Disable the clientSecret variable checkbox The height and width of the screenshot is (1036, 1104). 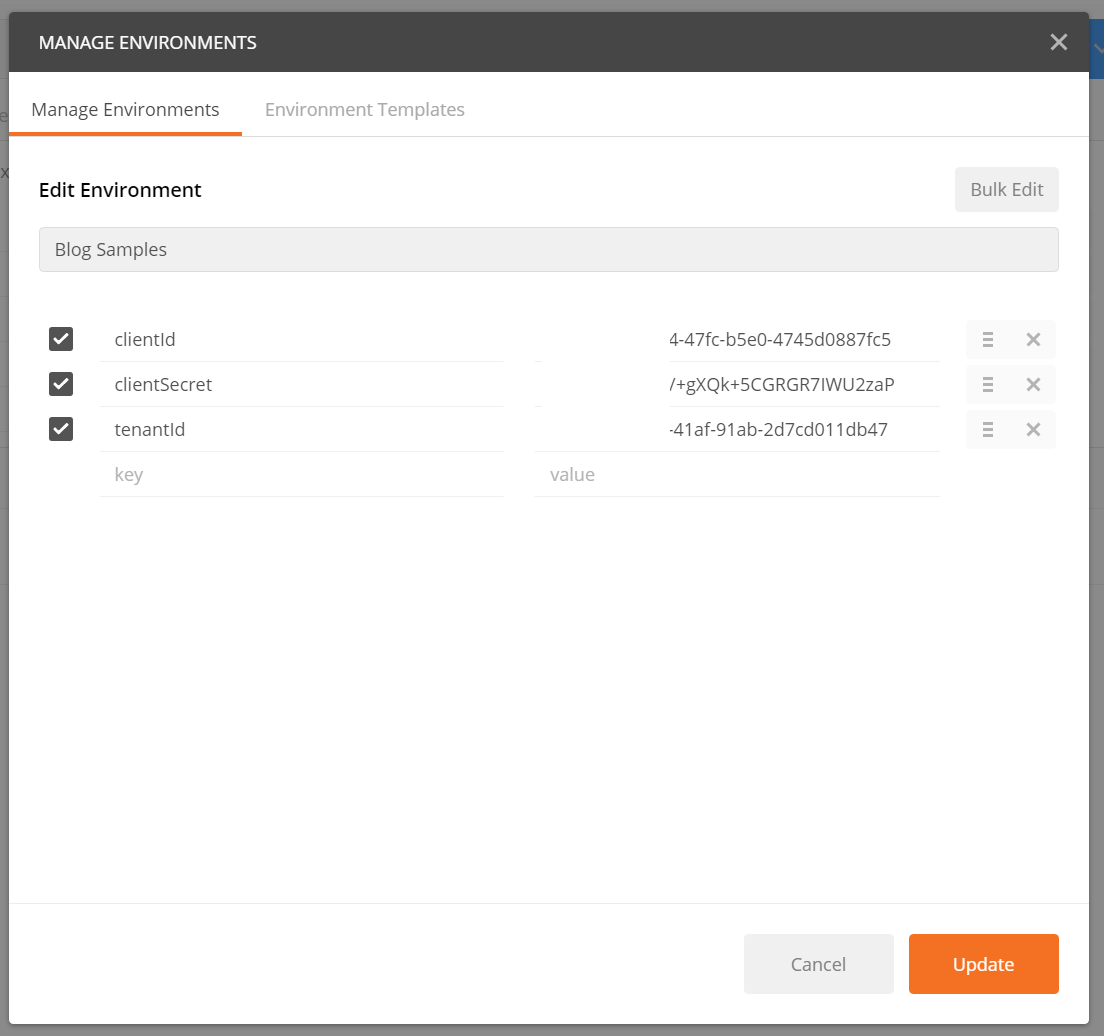[x=61, y=384]
